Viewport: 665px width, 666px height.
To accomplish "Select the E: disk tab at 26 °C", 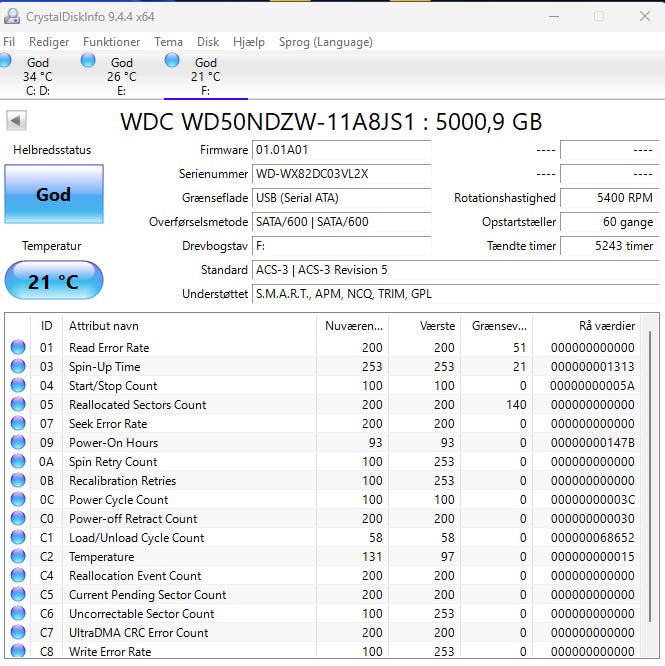I will (x=121, y=76).
